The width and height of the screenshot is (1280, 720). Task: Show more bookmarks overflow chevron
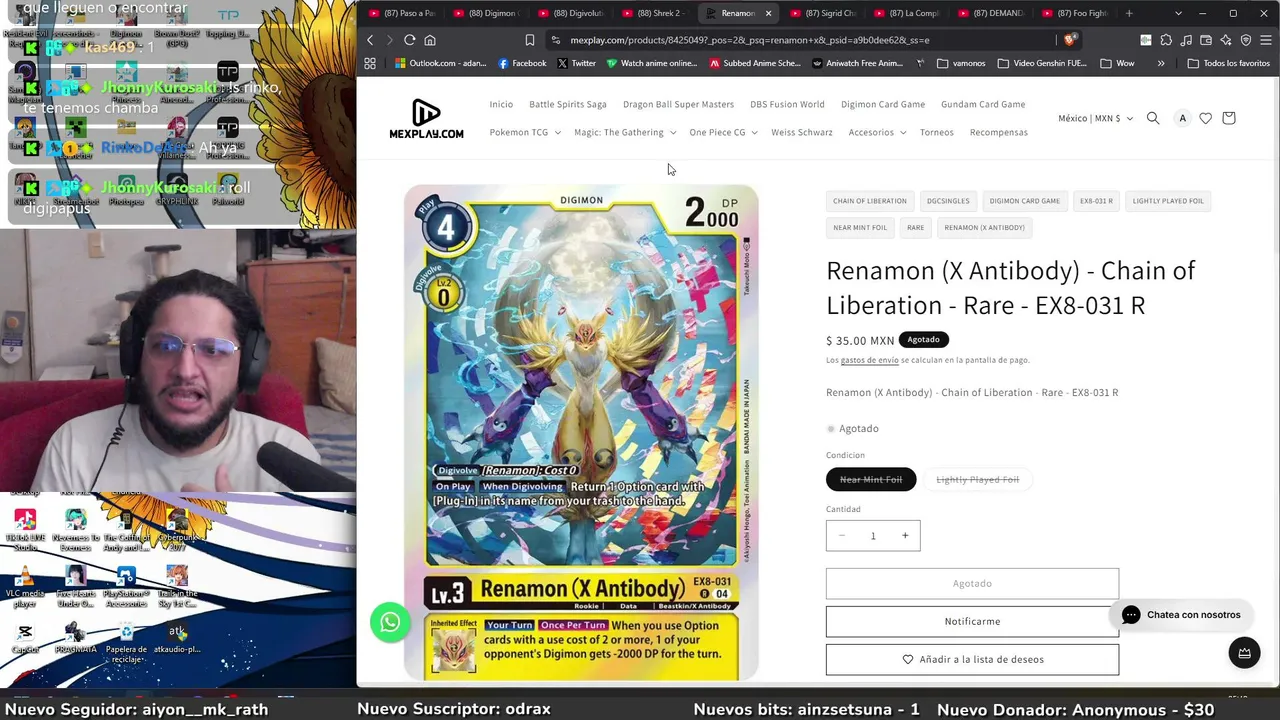click(x=1161, y=63)
